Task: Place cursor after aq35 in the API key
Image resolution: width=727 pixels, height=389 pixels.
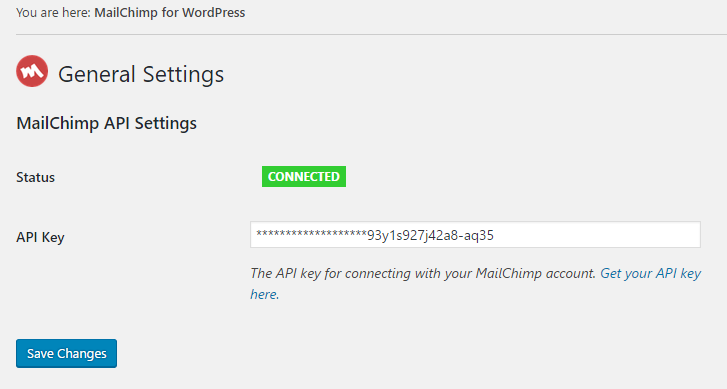Action: coord(495,235)
